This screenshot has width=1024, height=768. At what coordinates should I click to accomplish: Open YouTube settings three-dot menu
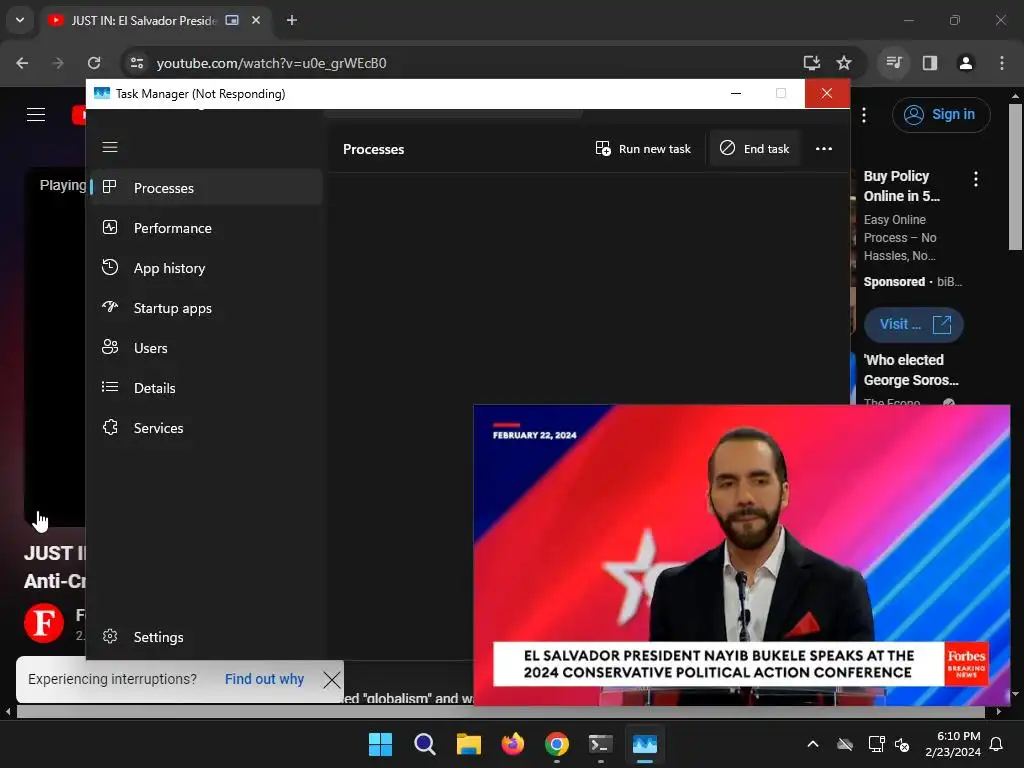coord(864,115)
